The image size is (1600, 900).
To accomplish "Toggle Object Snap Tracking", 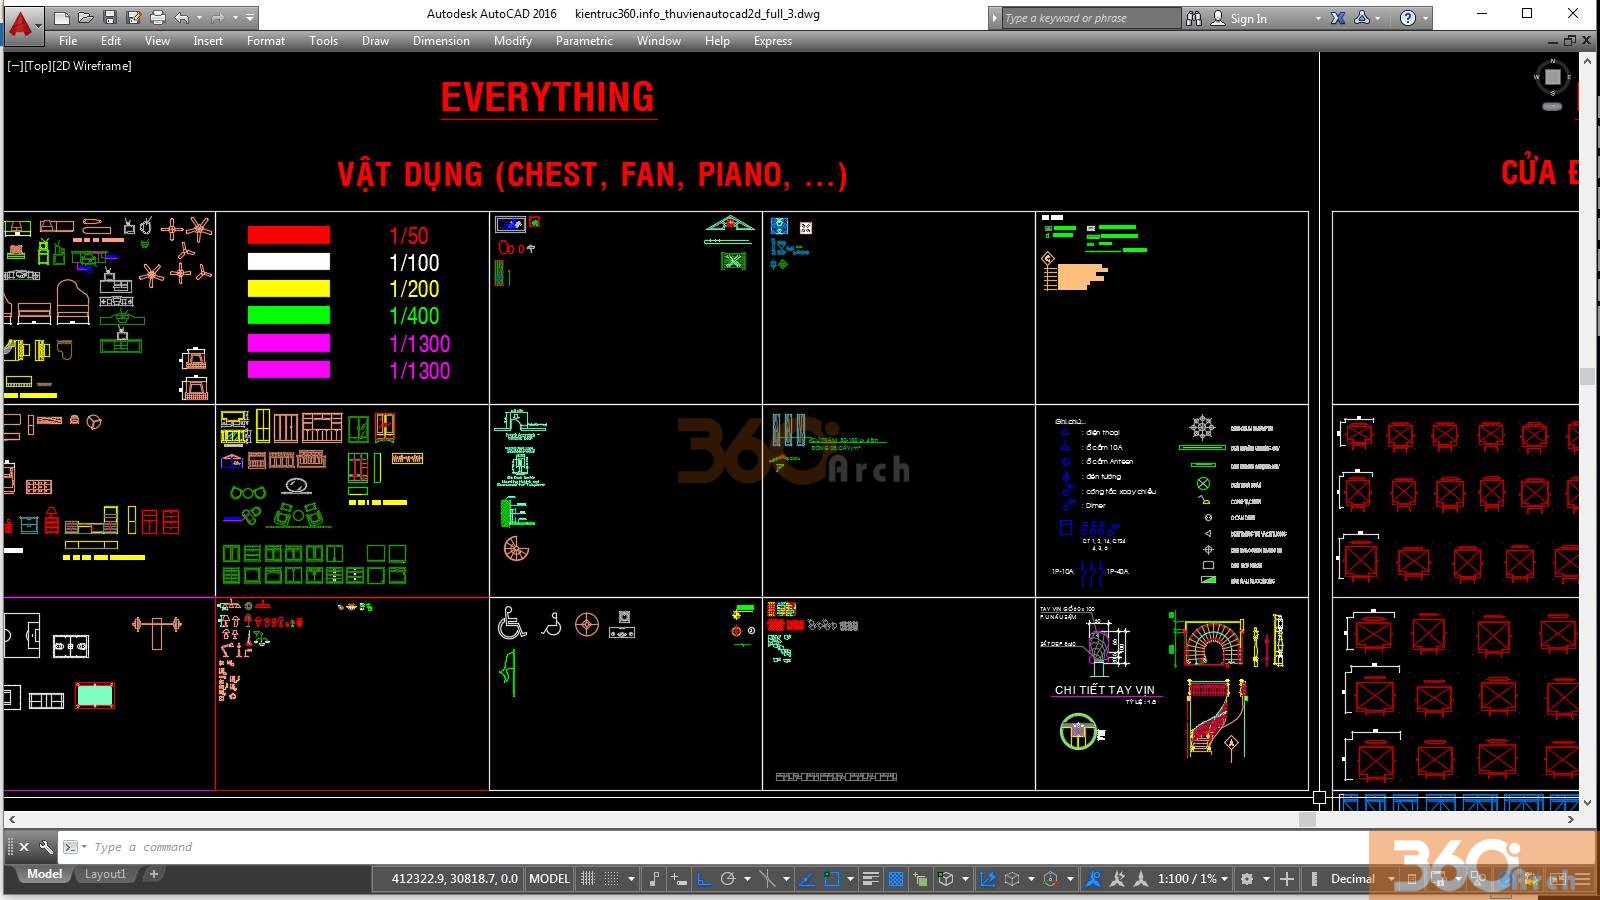I will pyautogui.click(x=806, y=879).
